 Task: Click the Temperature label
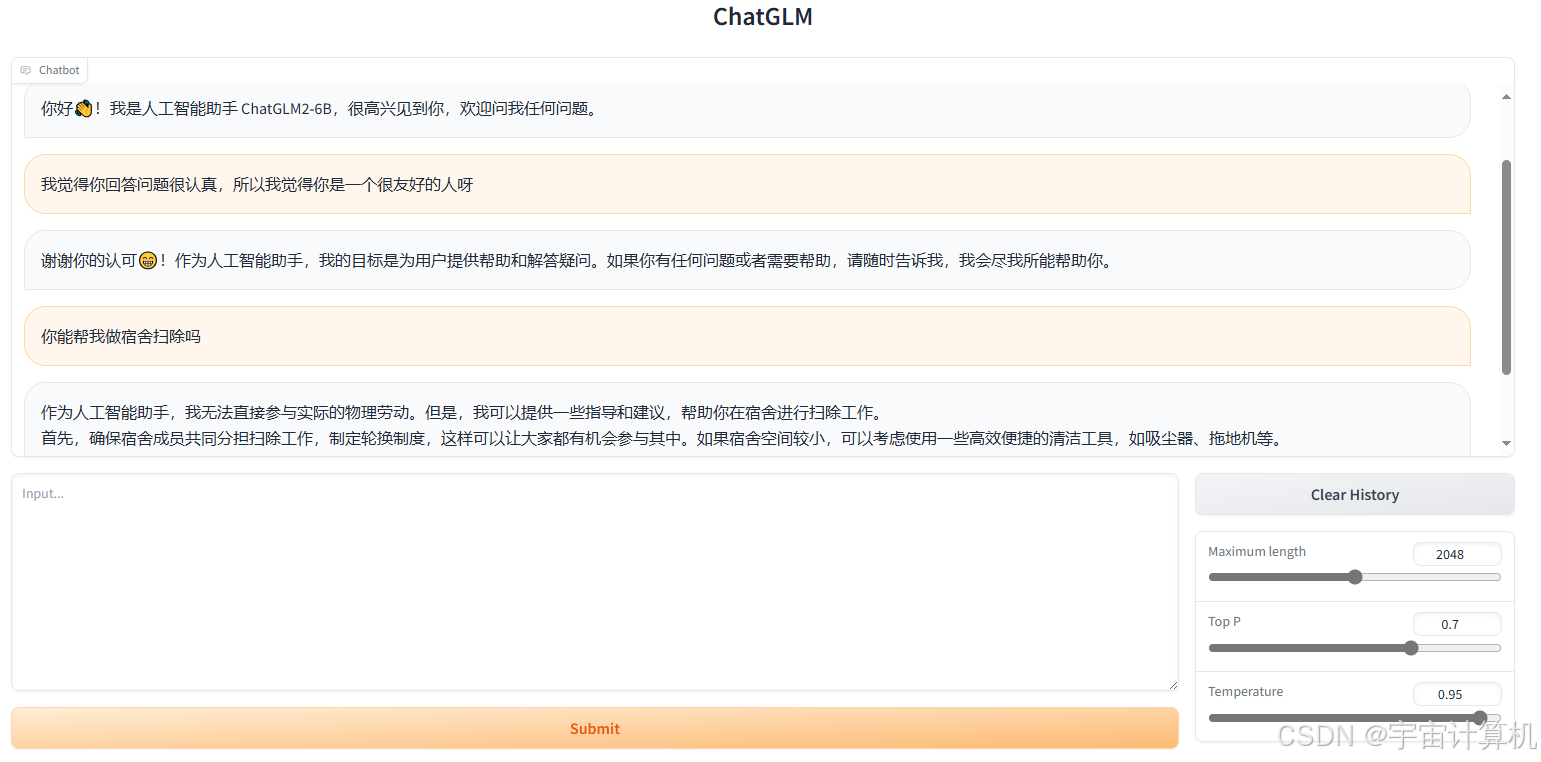point(1245,692)
